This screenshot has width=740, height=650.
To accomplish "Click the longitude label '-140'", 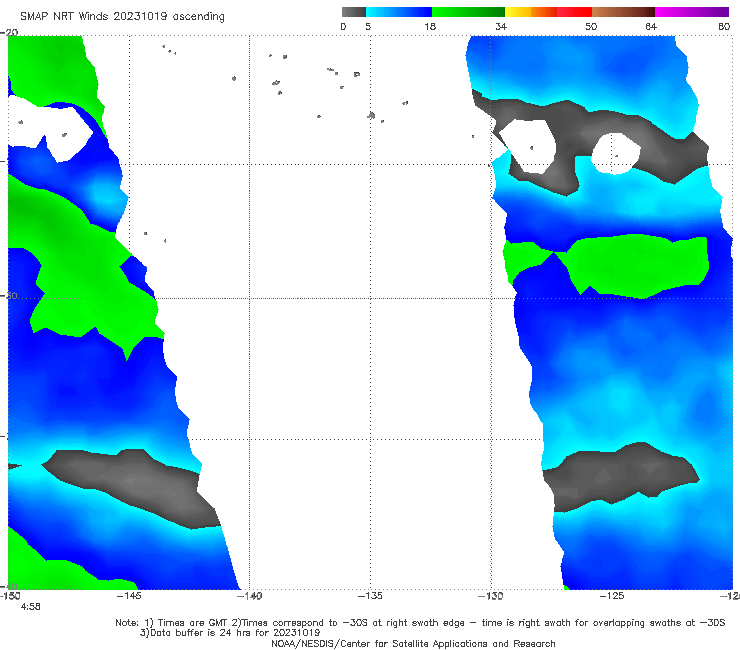I will tap(249, 596).
